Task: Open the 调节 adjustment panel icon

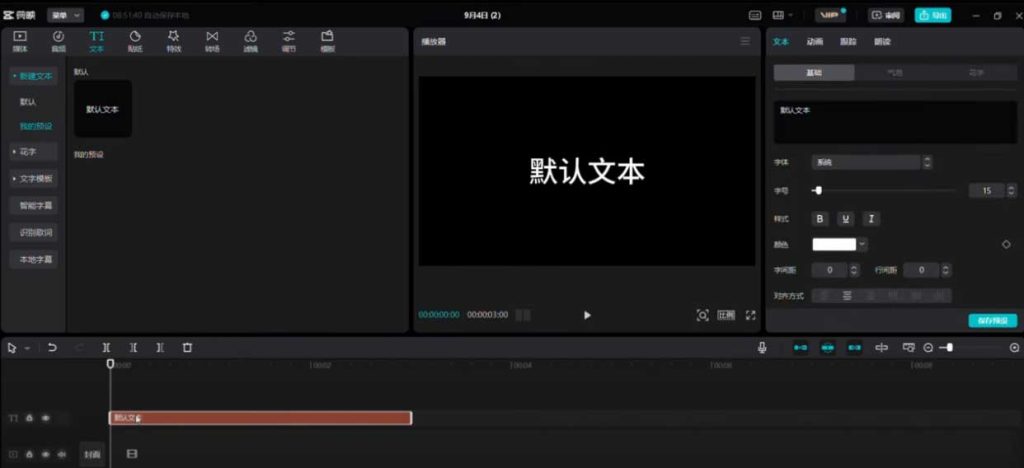Action: point(289,41)
